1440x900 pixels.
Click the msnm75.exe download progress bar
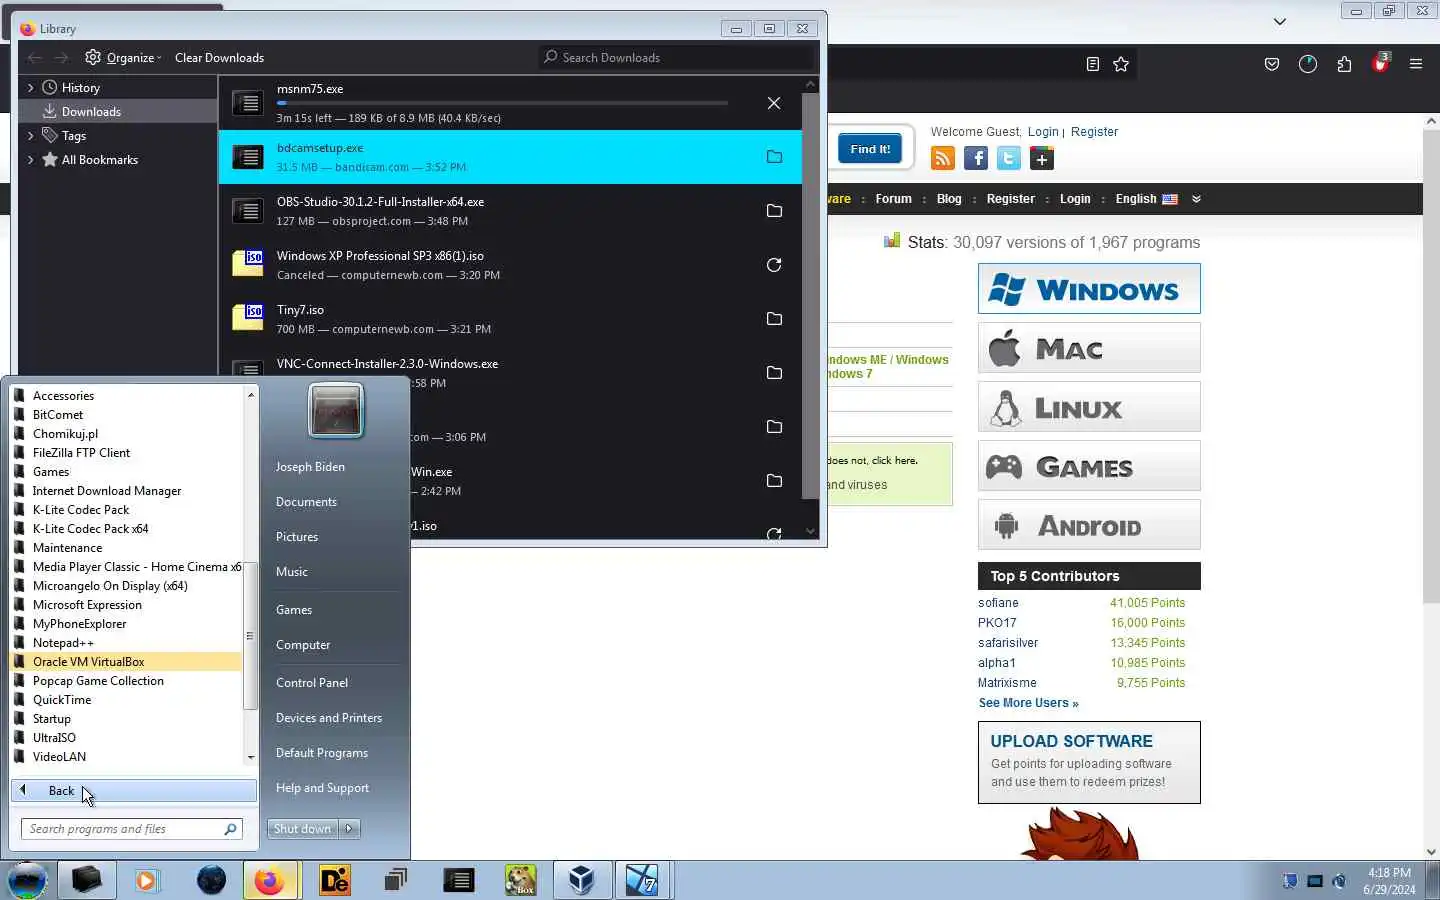pyautogui.click(x=502, y=103)
